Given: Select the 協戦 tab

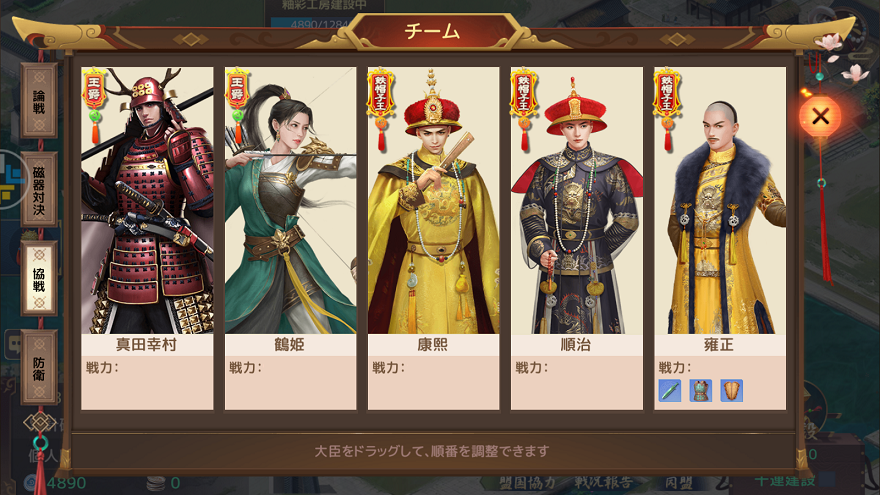Looking at the screenshot, I should pos(39,278).
